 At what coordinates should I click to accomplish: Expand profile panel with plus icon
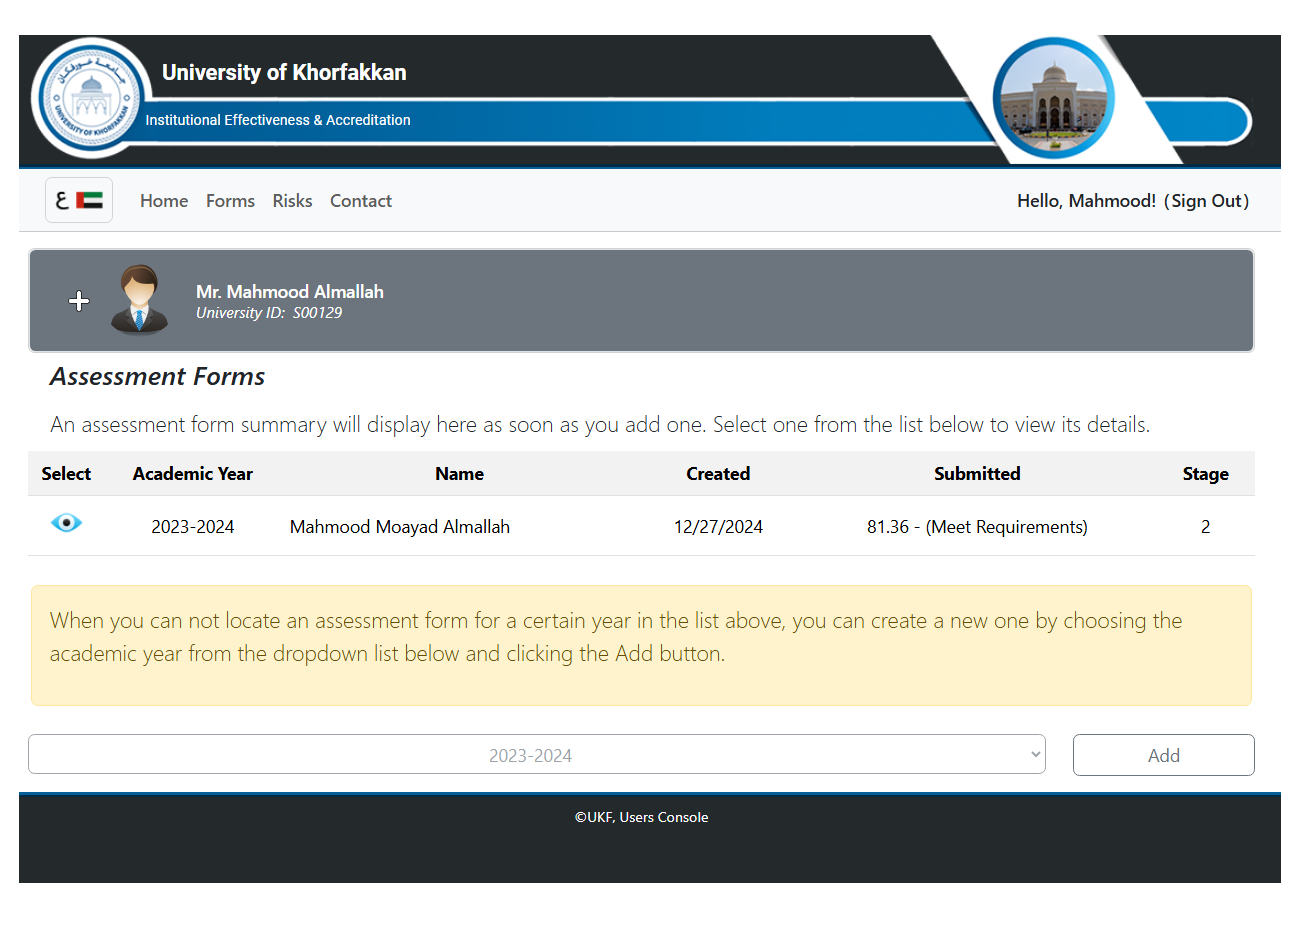click(79, 301)
